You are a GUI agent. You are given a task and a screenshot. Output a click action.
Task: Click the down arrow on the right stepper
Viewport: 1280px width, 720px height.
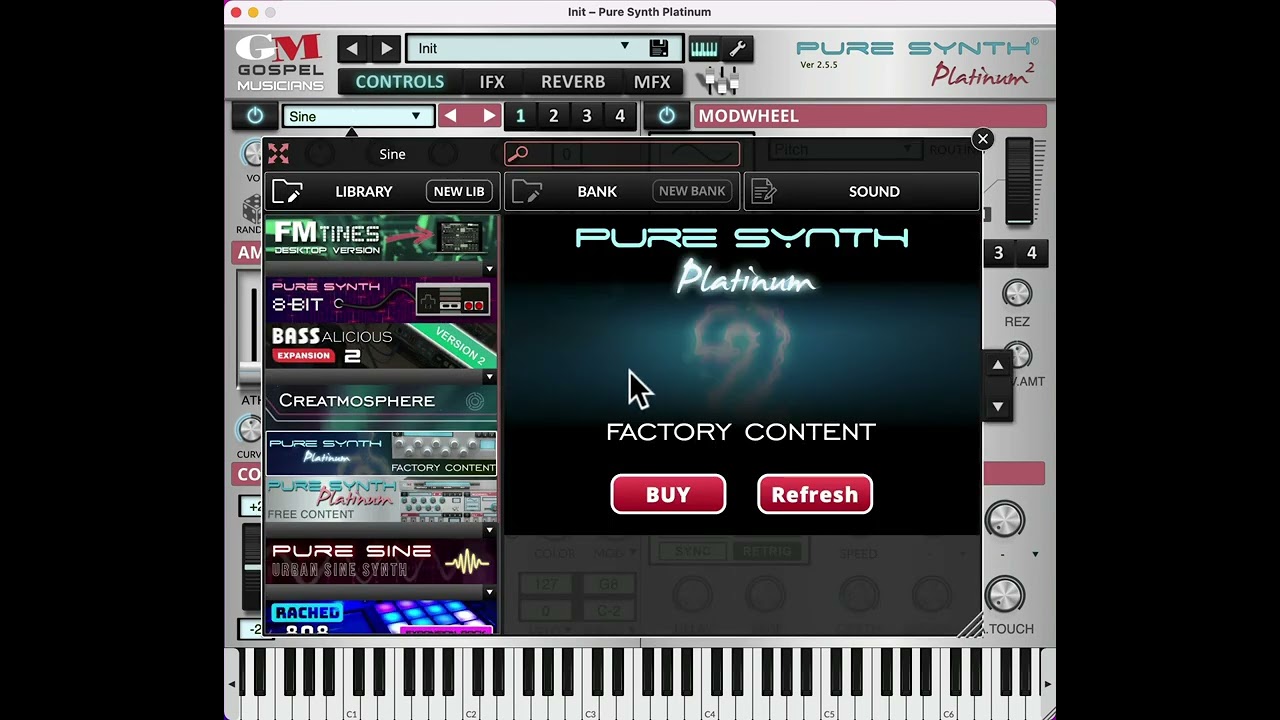coord(997,407)
